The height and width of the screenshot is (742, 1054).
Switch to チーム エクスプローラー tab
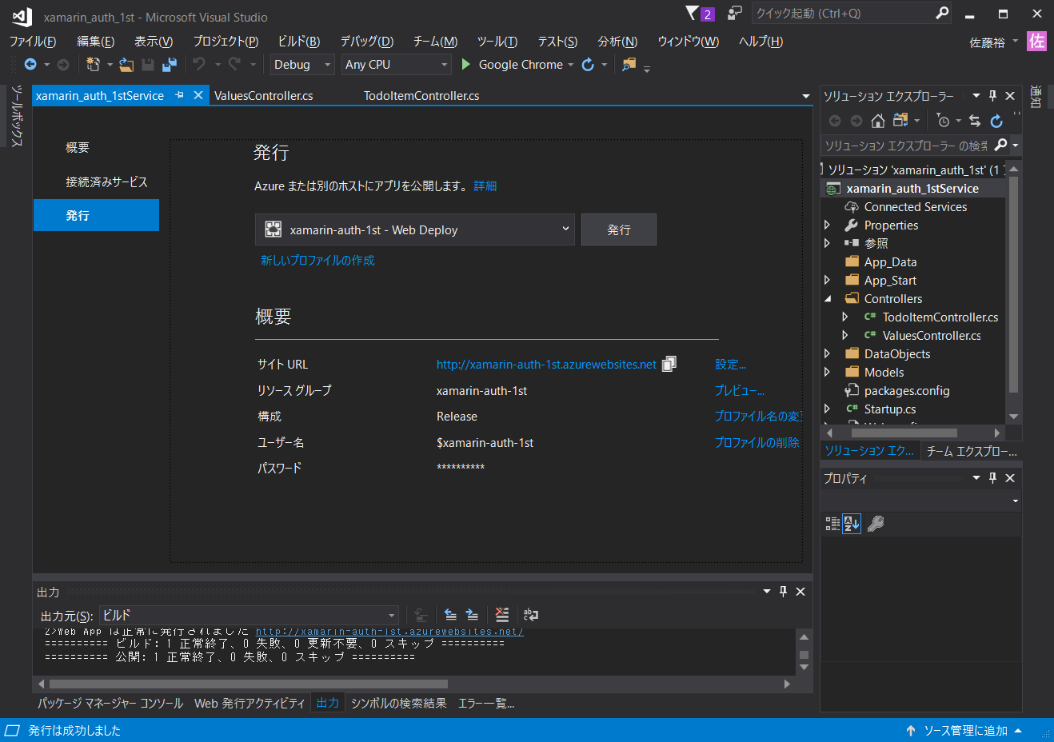971,451
